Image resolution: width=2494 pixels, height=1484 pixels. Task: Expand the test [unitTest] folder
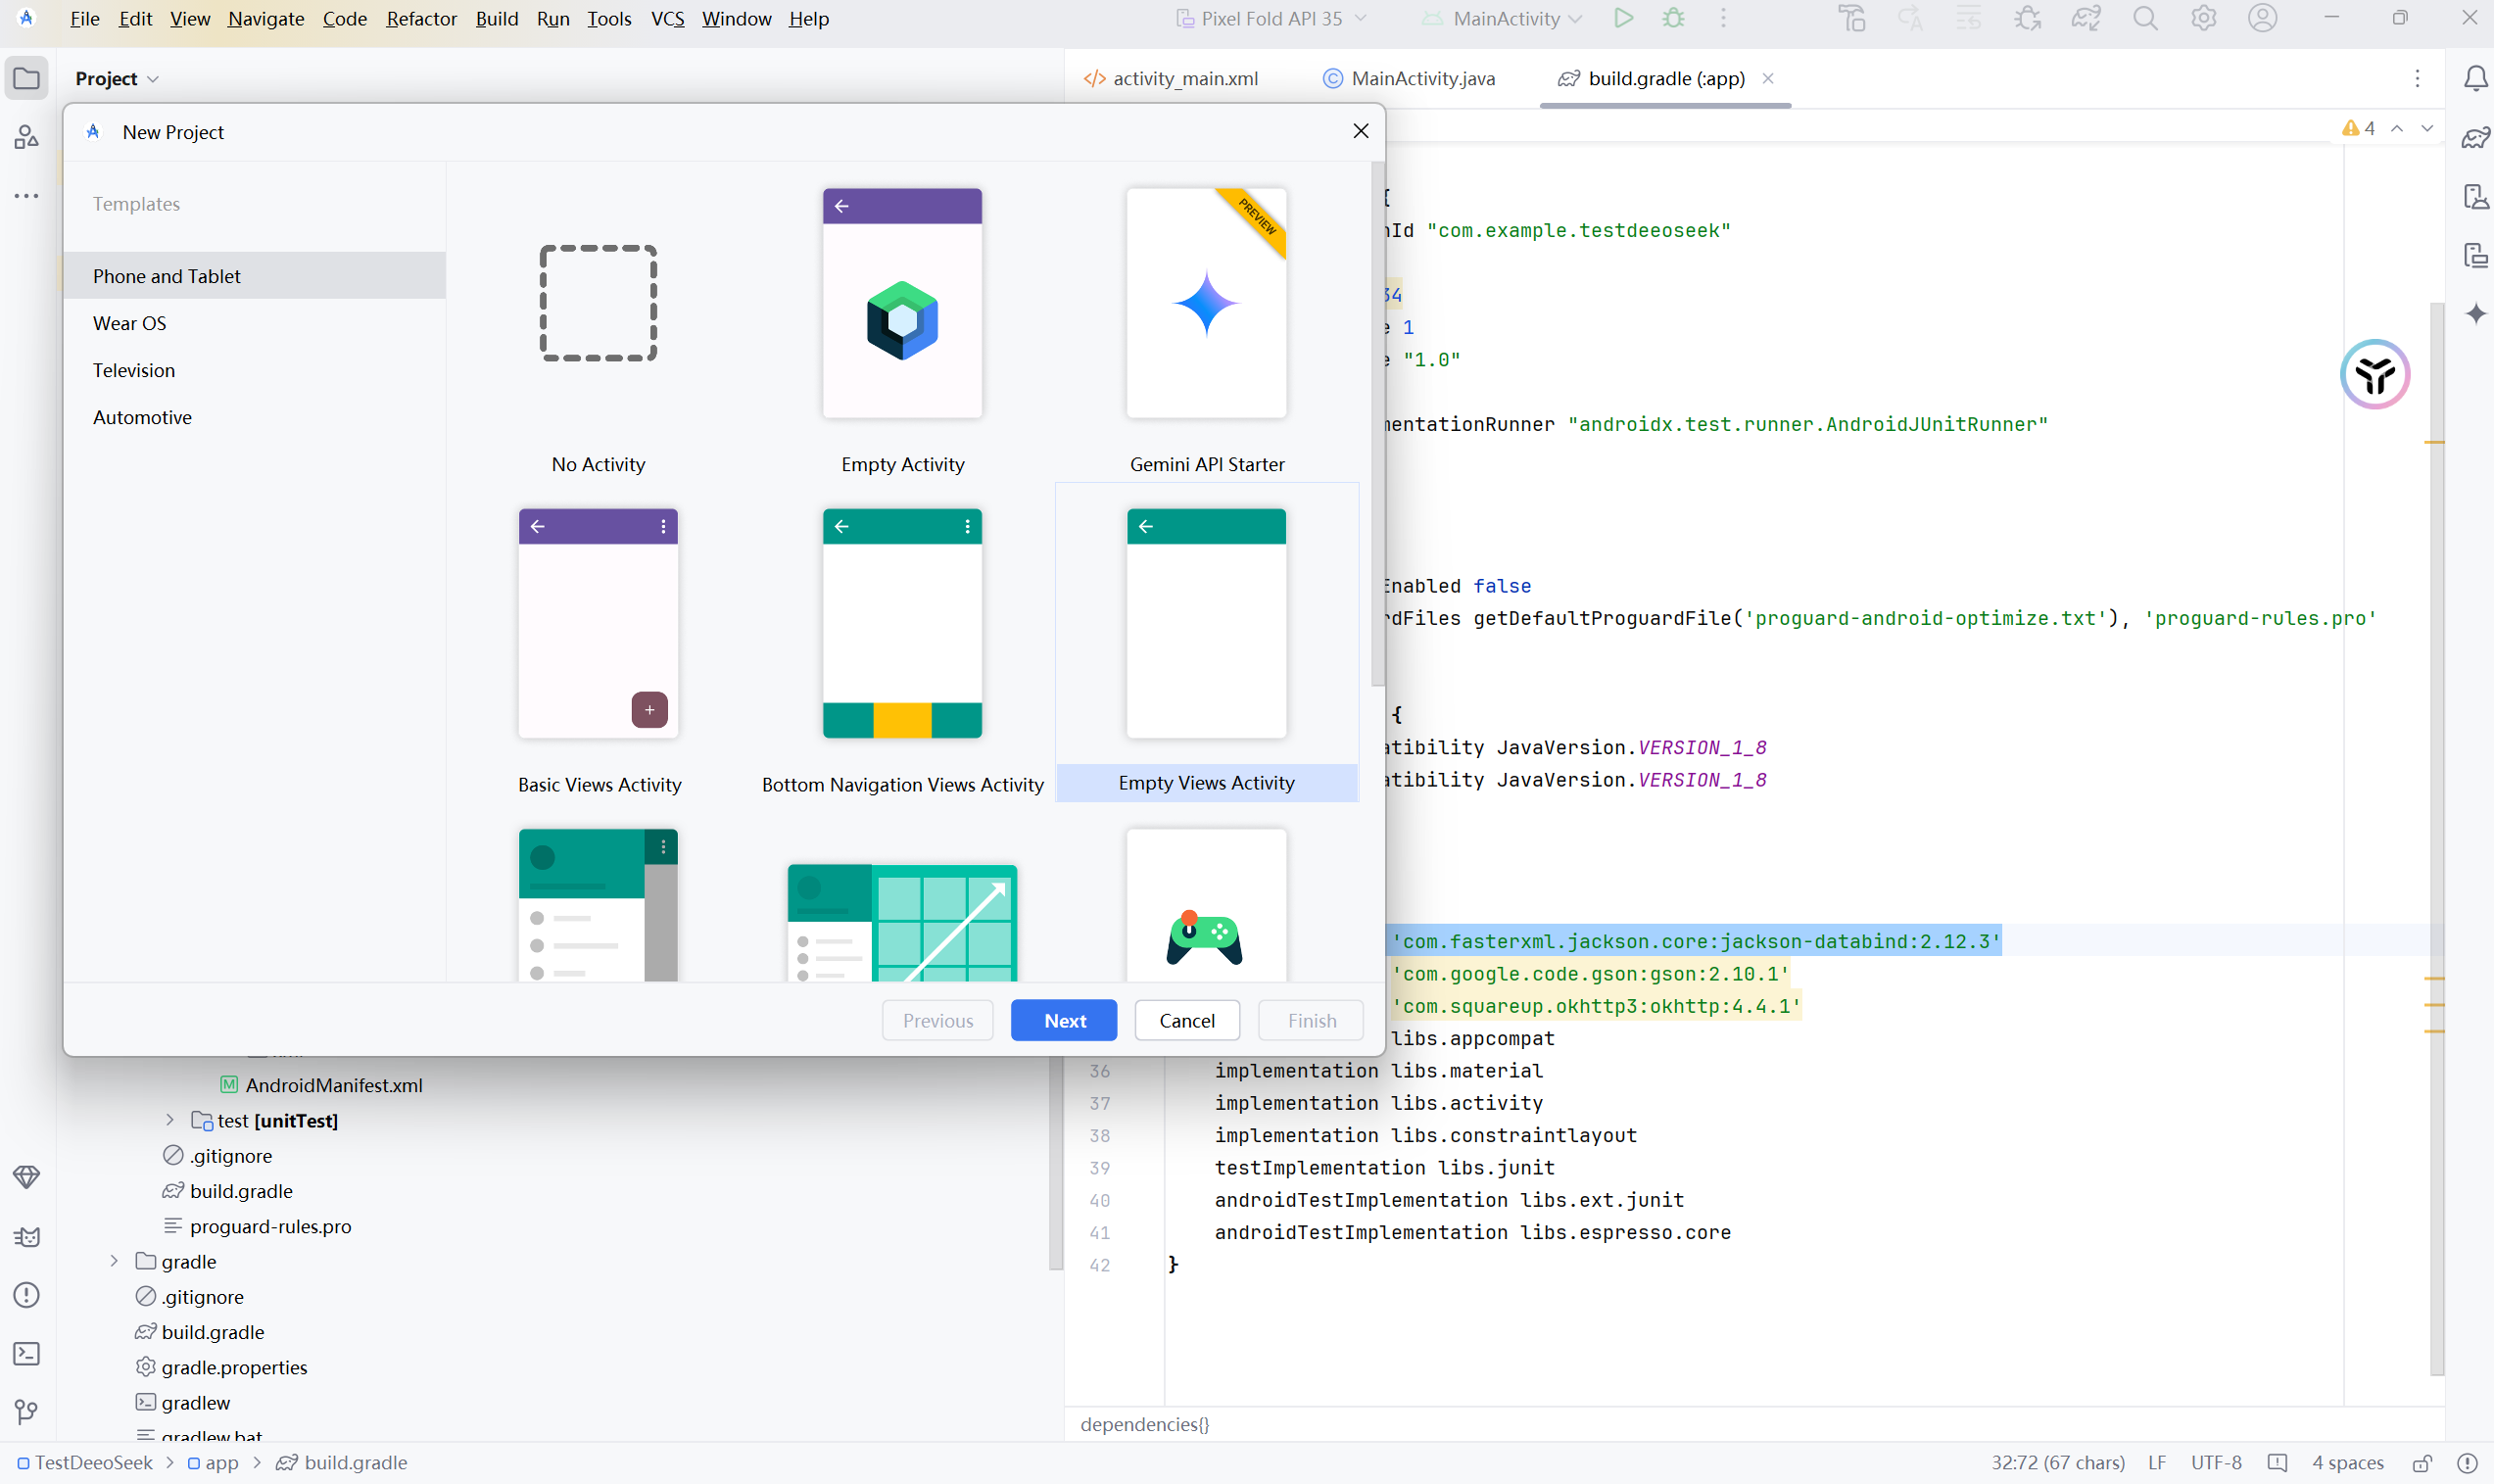[x=170, y=1120]
